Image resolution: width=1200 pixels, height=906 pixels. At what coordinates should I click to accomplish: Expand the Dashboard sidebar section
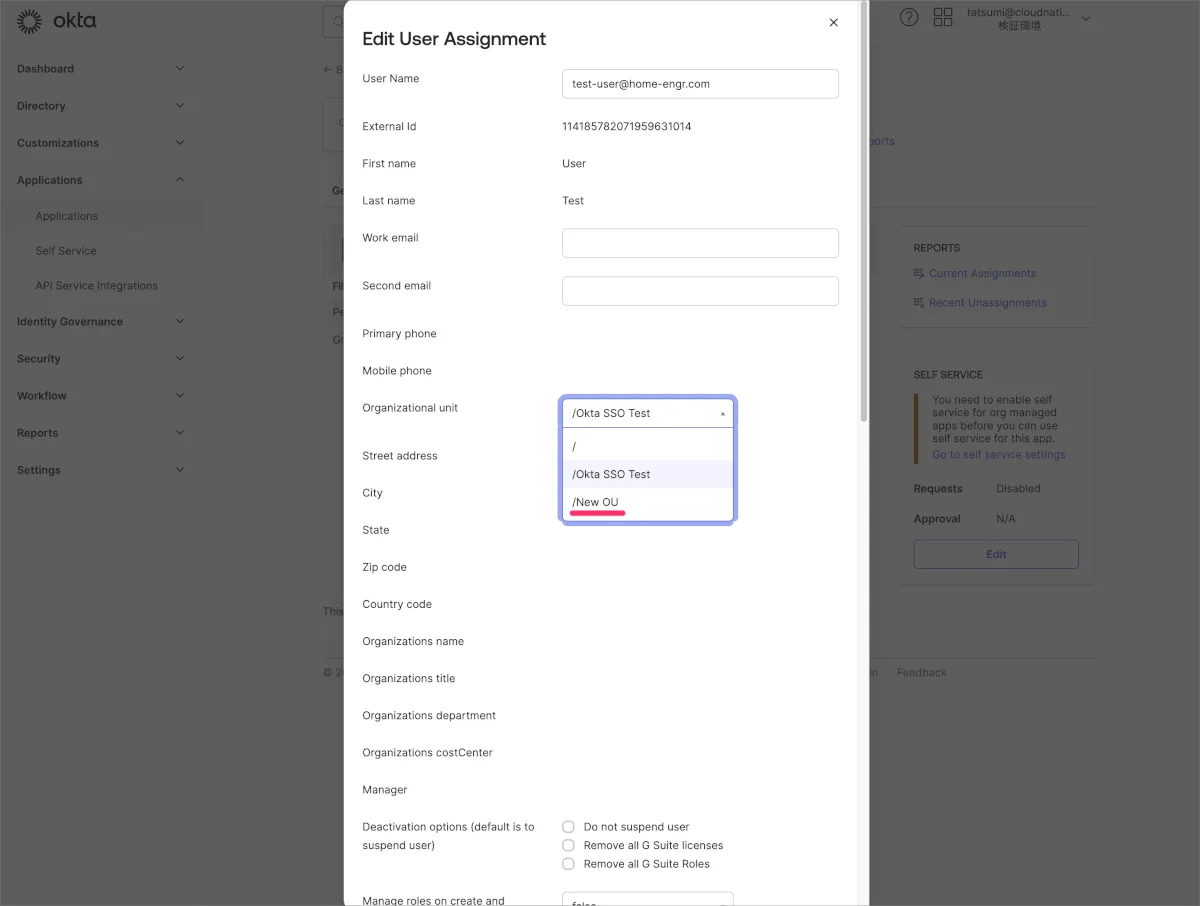180,69
